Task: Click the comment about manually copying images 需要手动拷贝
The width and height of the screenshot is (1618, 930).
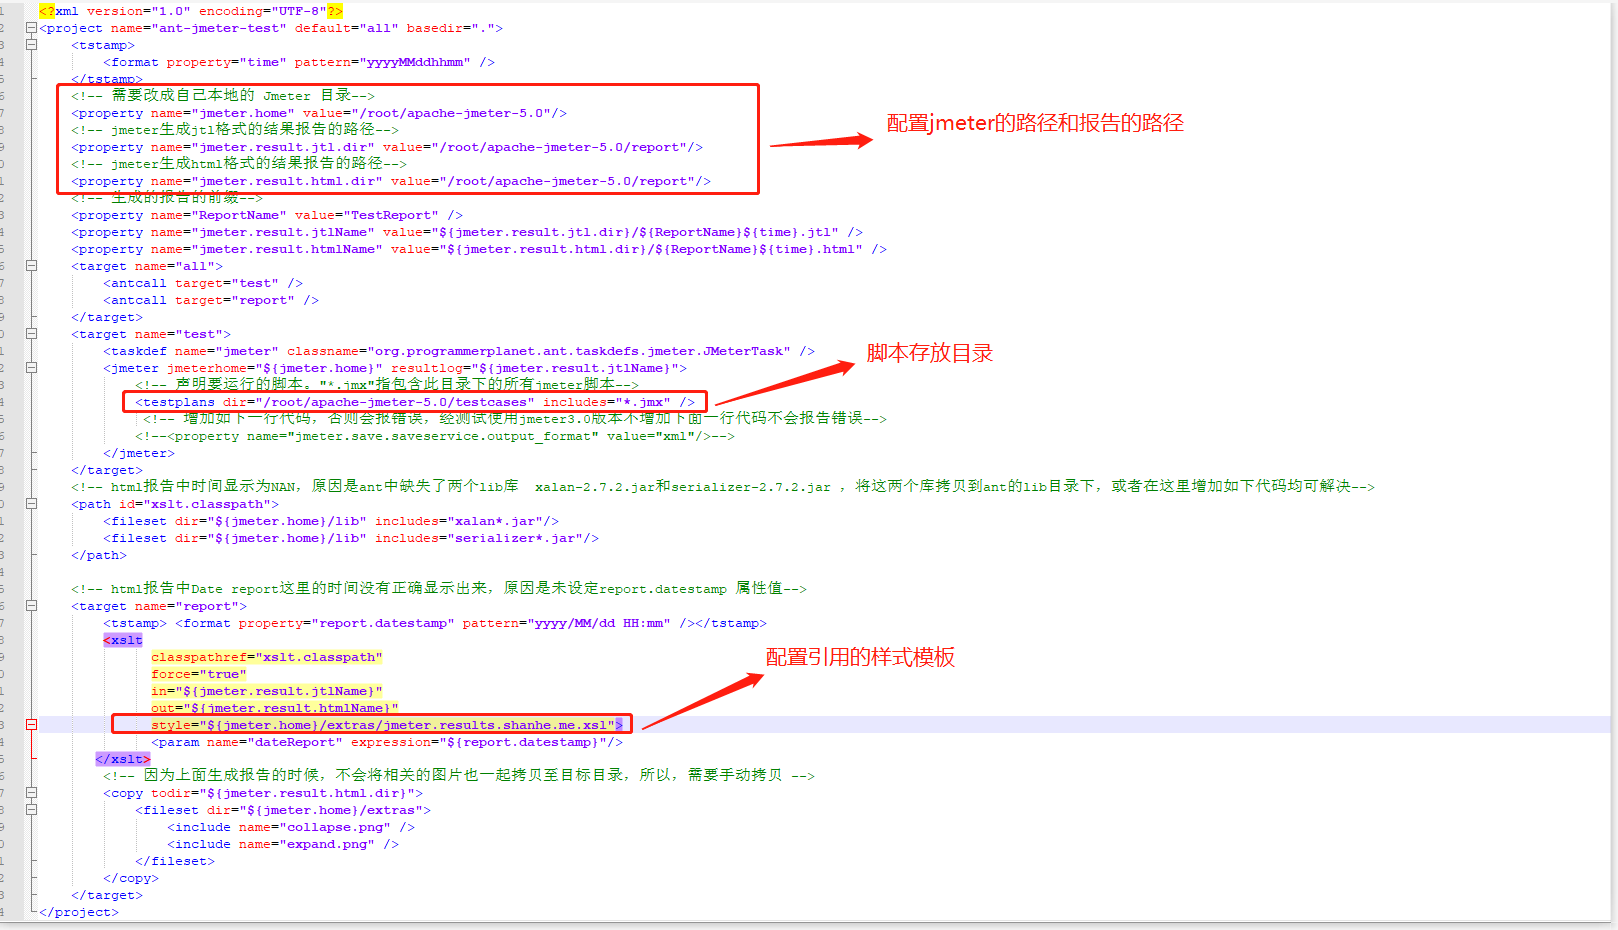Action: click(459, 776)
